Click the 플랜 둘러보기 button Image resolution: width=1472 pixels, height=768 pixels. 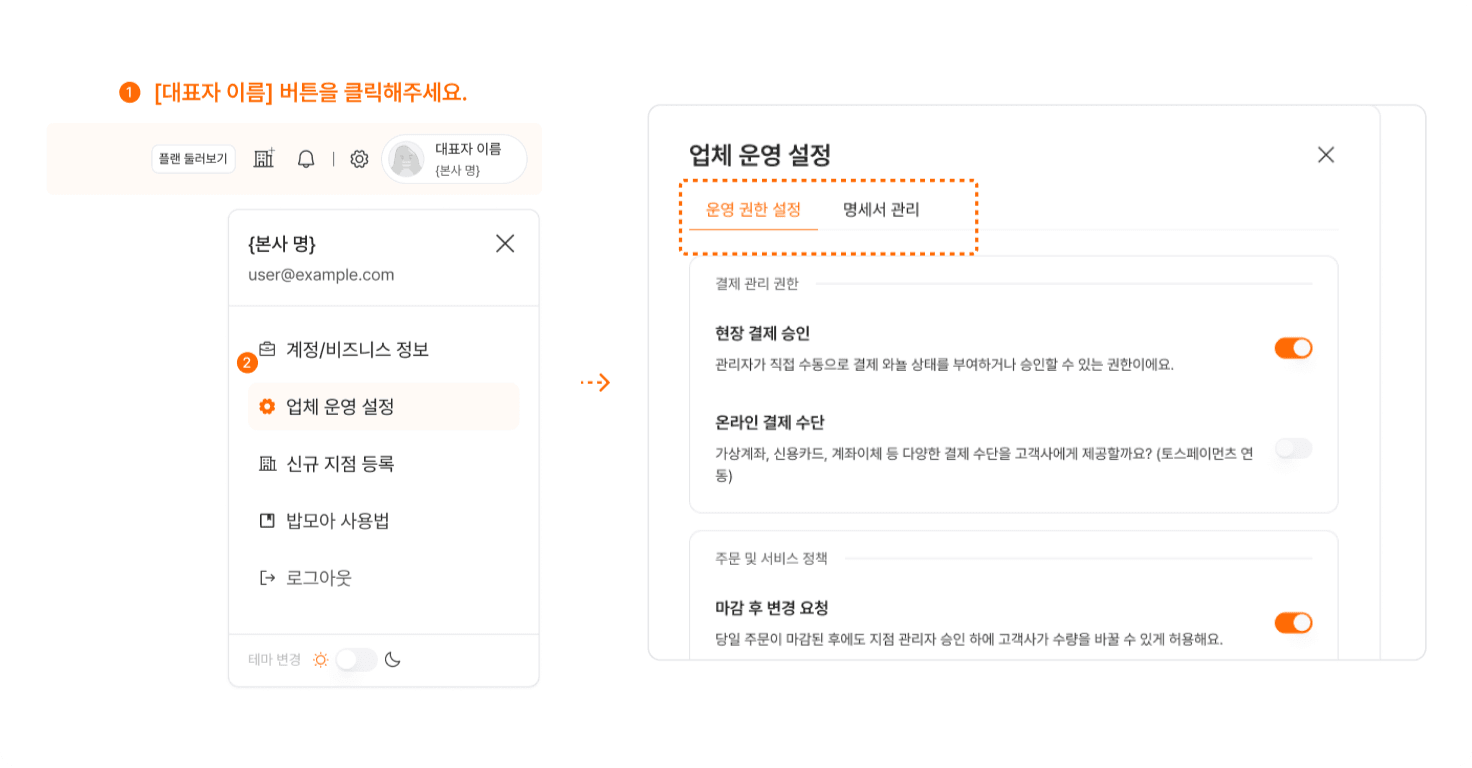click(194, 159)
